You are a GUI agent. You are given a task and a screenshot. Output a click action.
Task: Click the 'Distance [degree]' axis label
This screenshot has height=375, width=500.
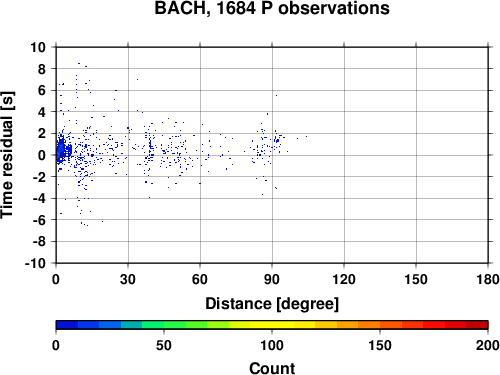click(272, 304)
